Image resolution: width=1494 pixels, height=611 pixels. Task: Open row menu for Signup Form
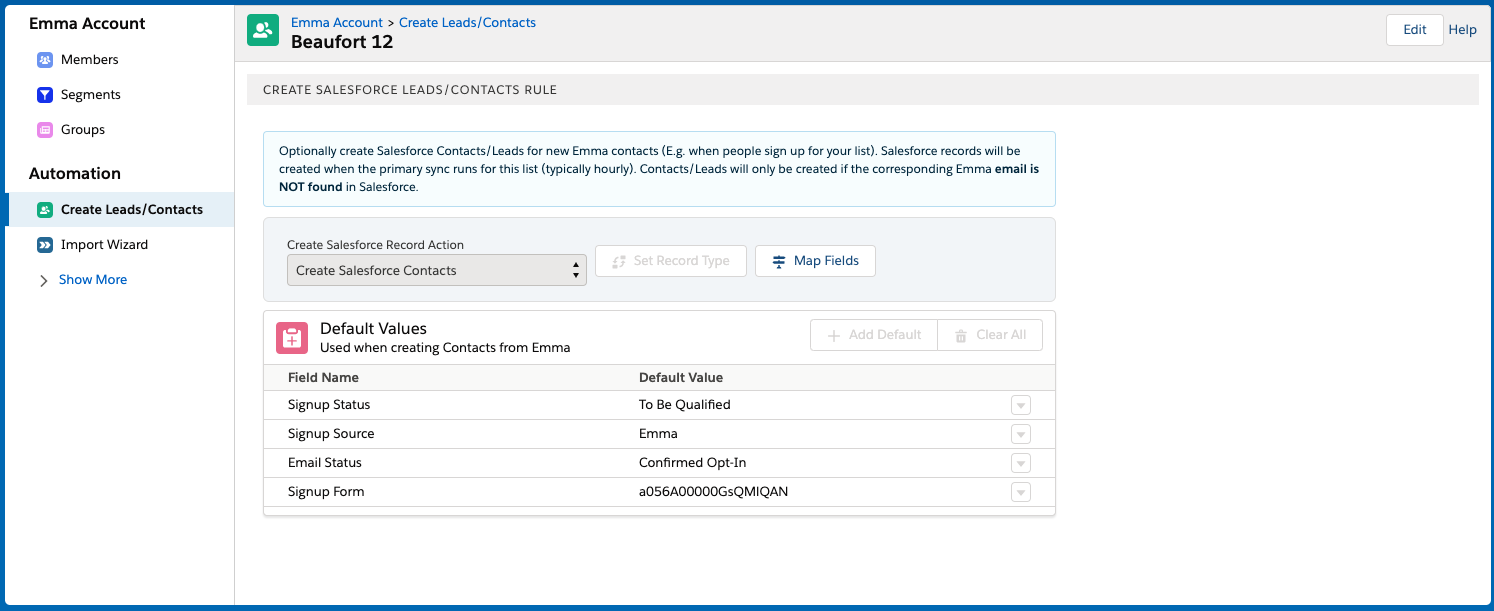pyautogui.click(x=1020, y=492)
